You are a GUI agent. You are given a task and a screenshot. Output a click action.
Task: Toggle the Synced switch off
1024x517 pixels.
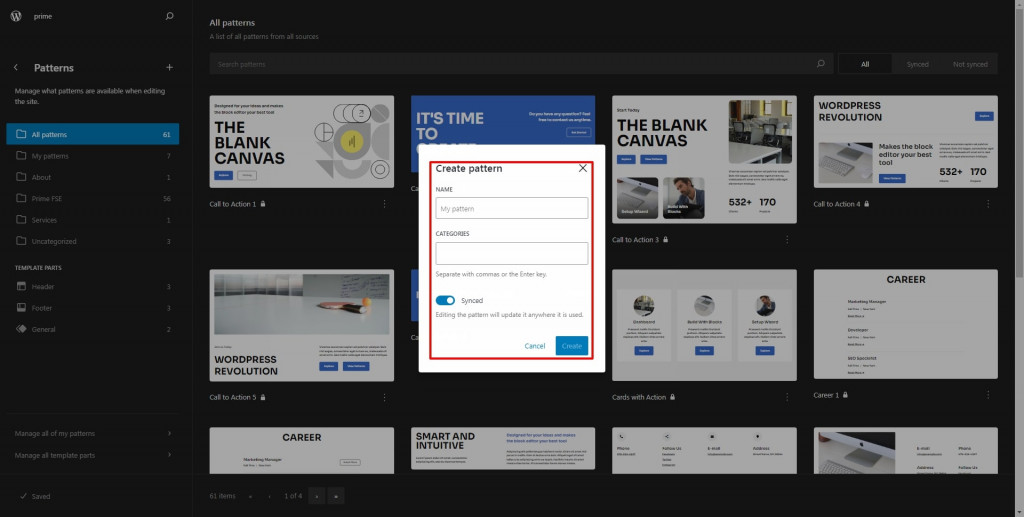[x=445, y=300]
